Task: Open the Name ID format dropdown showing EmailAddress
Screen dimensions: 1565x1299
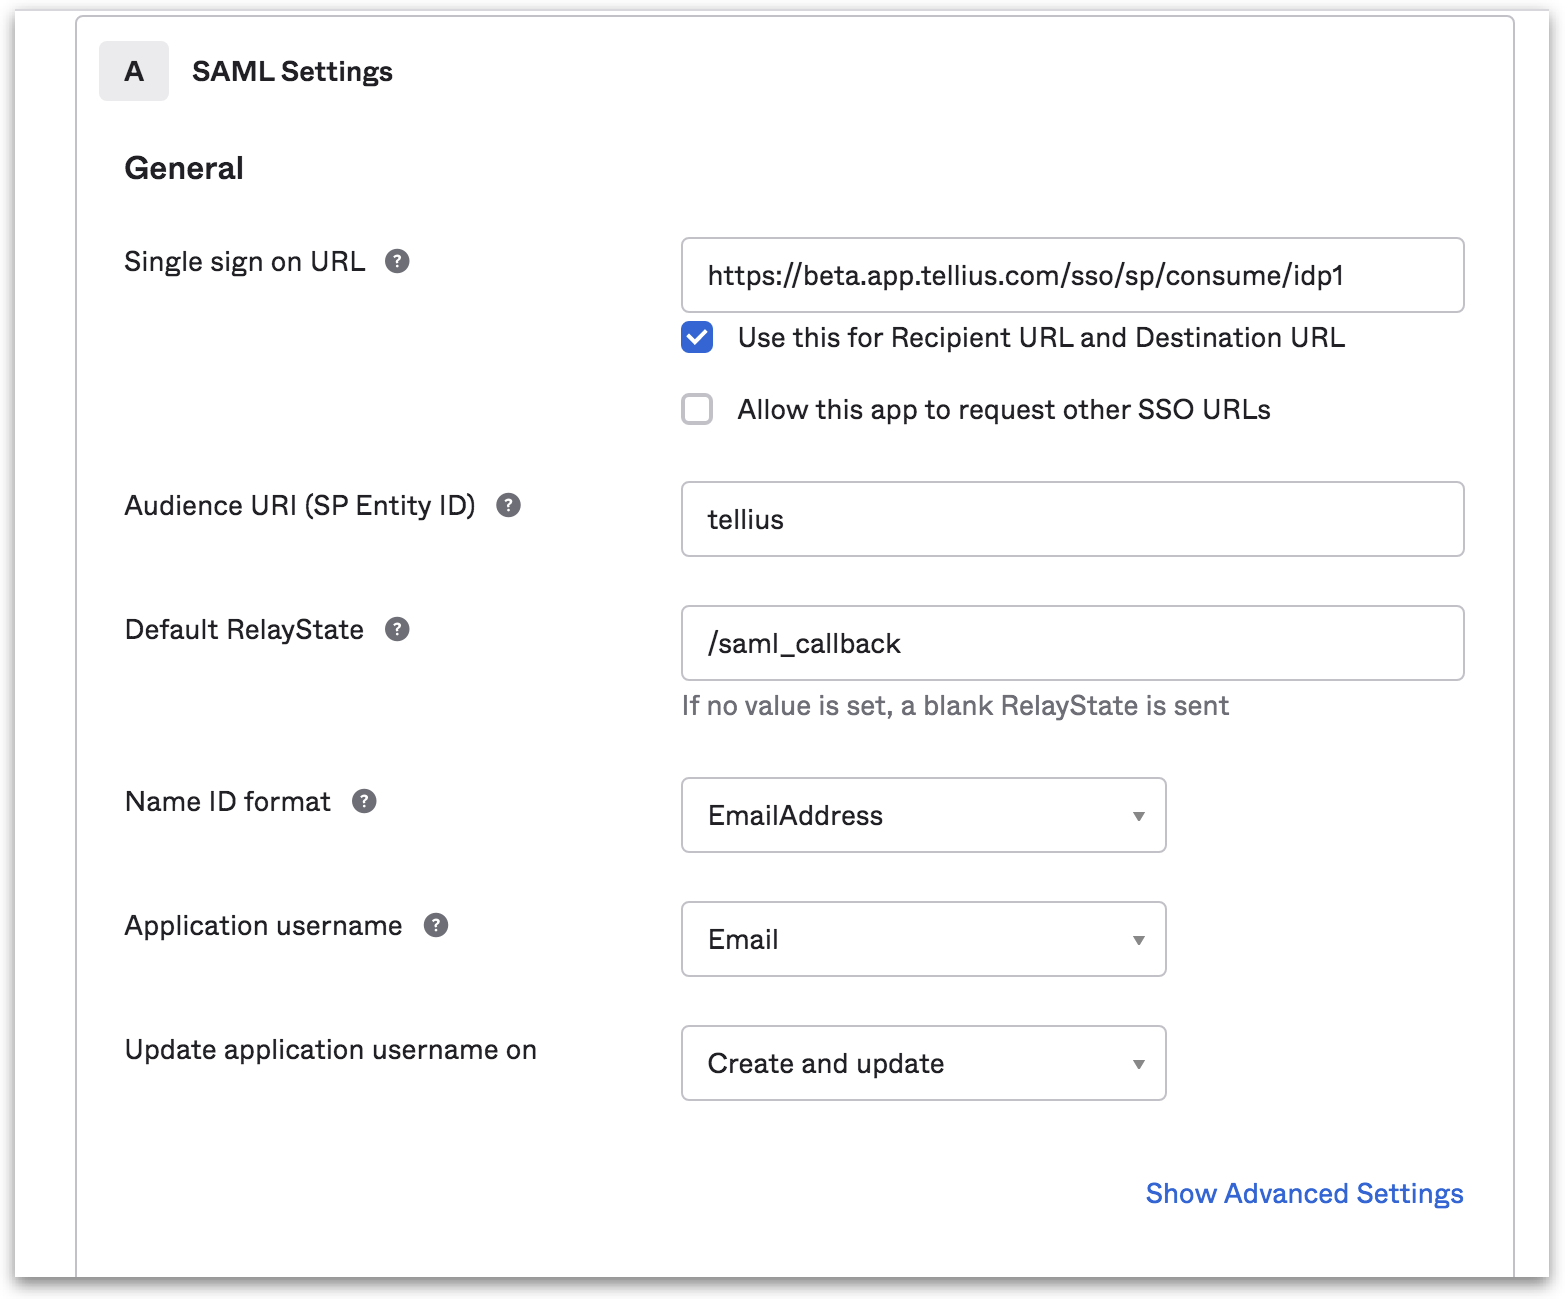Action: 923,816
